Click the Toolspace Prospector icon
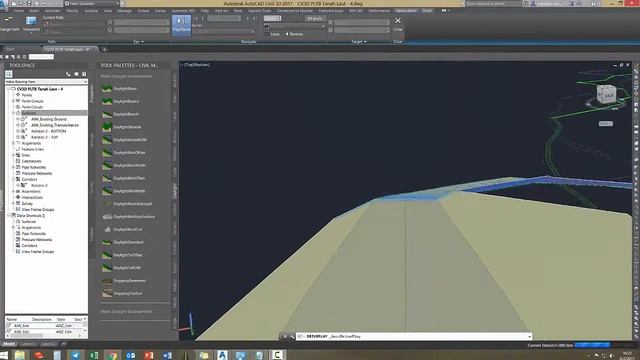The height and width of the screenshot is (360, 640). (x=9, y=74)
